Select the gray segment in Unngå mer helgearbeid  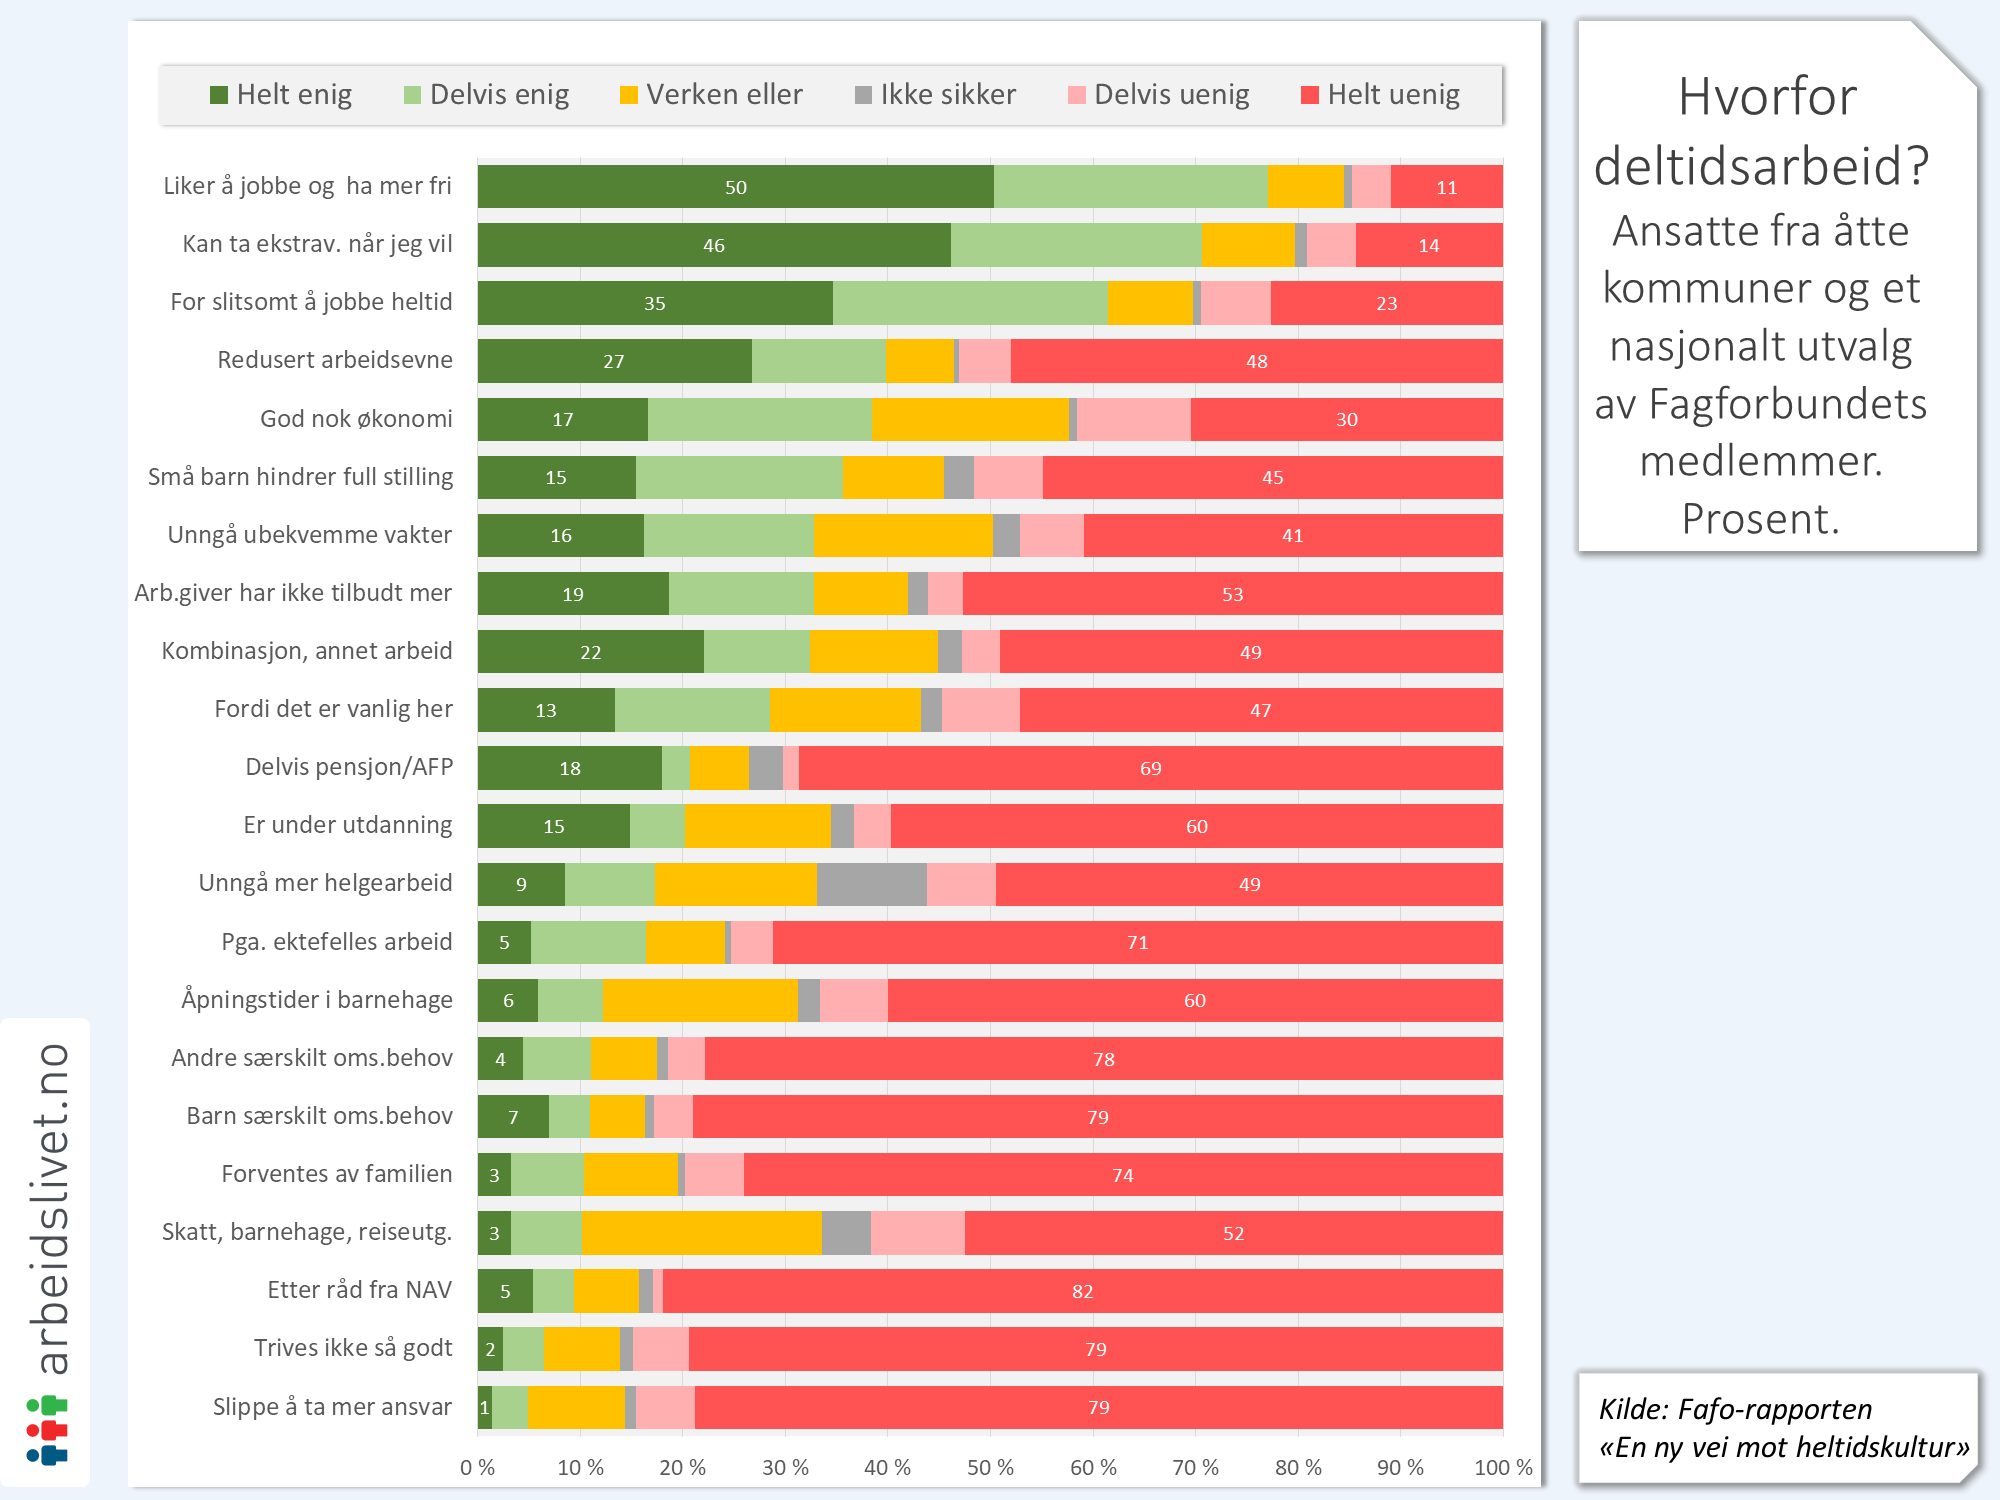click(x=871, y=884)
